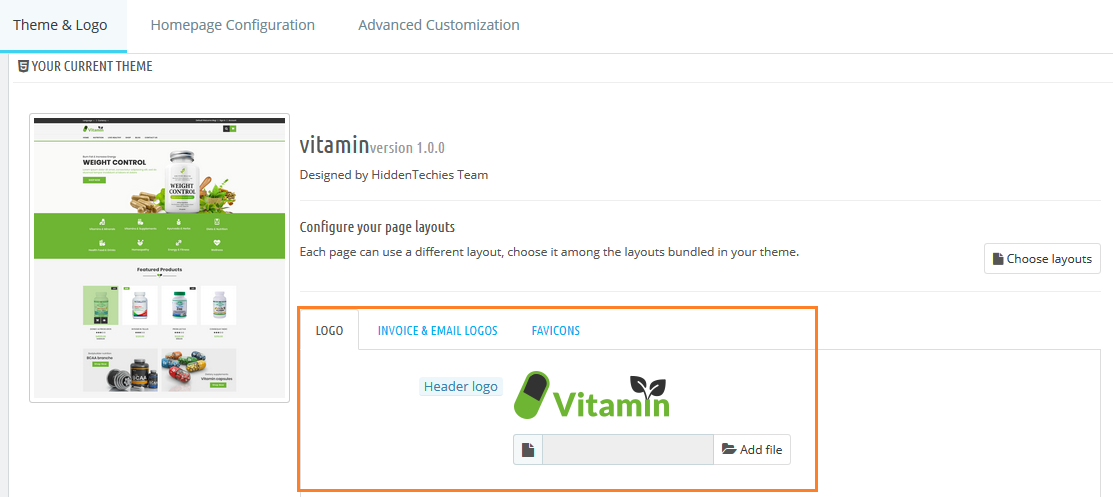Click the empty logo file input field
Screen dimensions: 1113x497
pos(627,450)
